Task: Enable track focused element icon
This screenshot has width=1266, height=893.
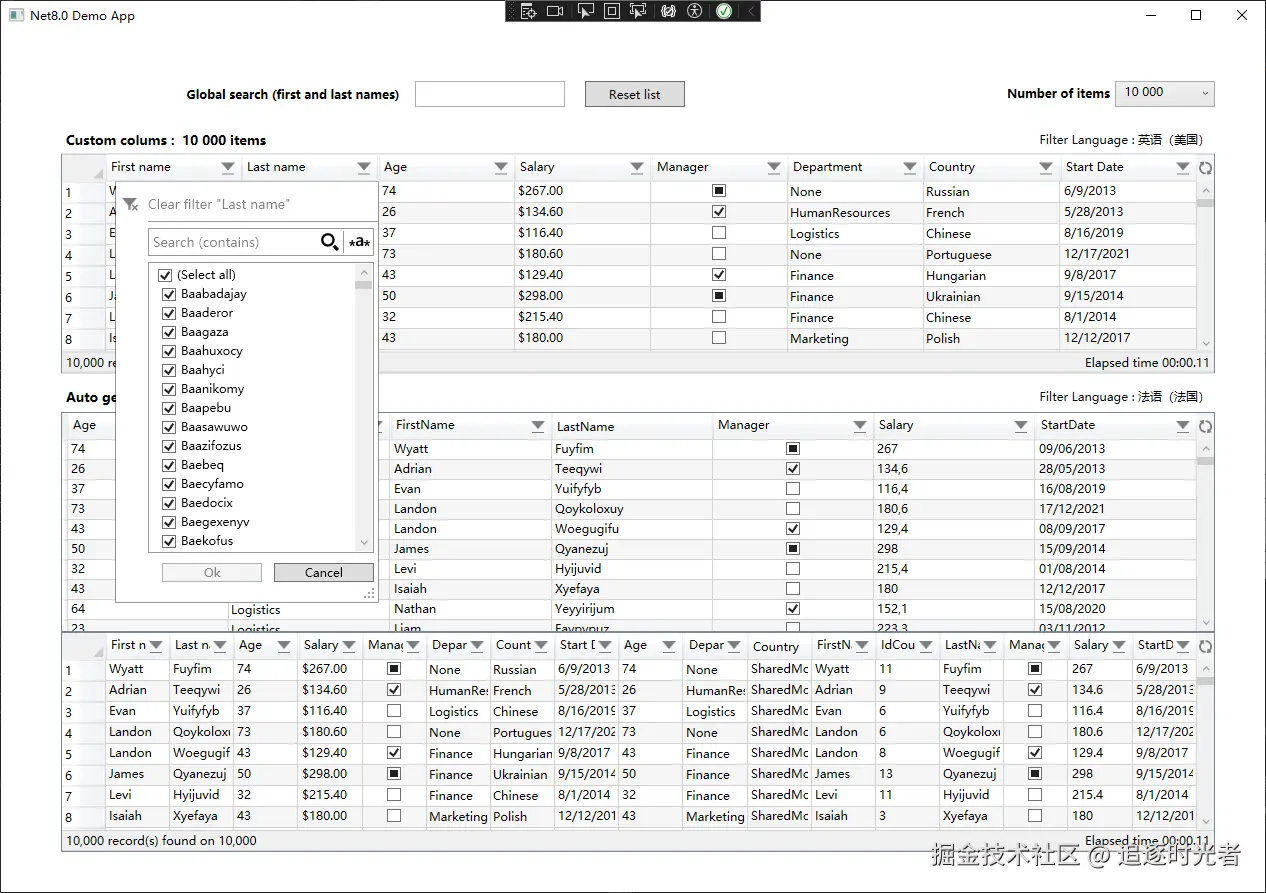Action: tap(640, 11)
